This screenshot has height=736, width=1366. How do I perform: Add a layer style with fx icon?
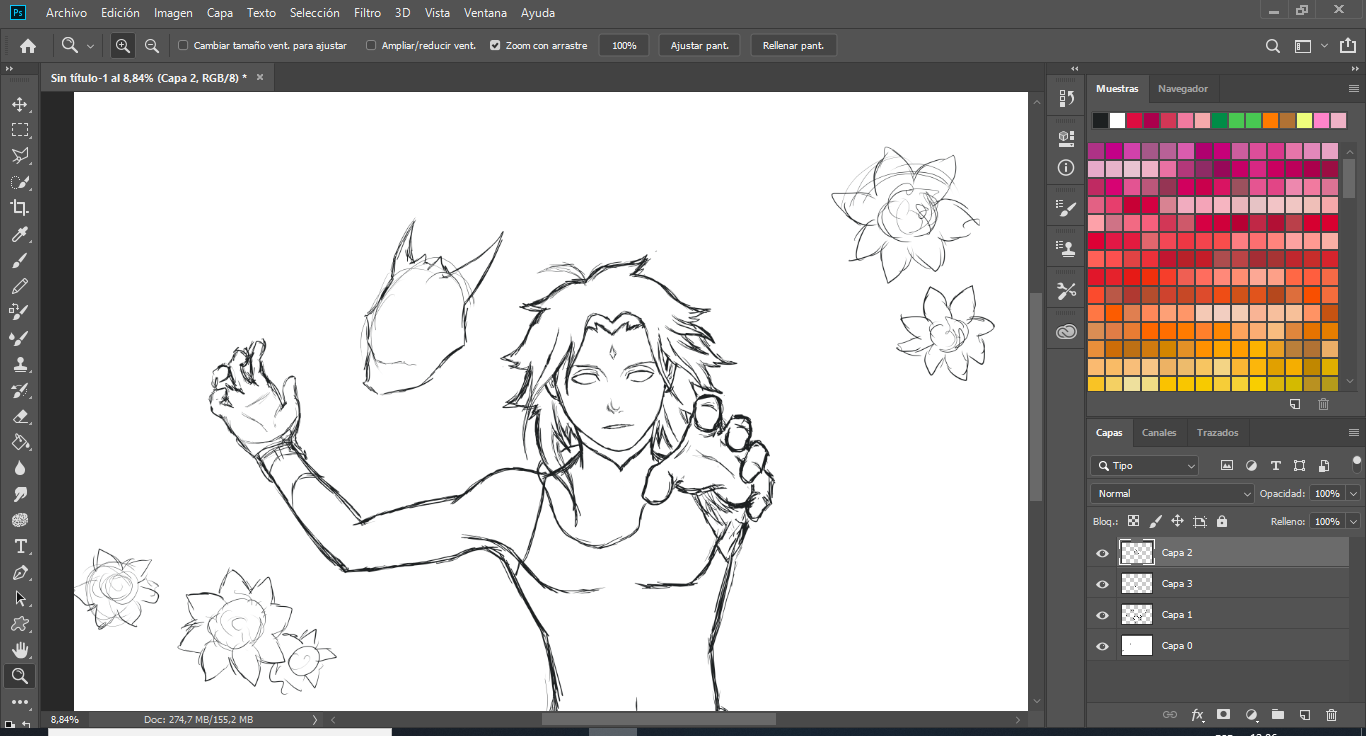[x=1197, y=715]
